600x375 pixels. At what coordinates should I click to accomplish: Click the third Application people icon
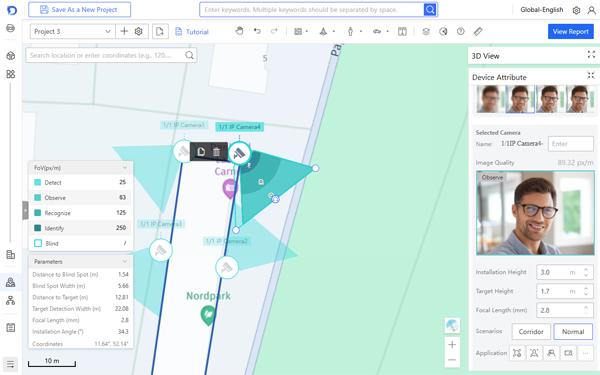(551, 353)
